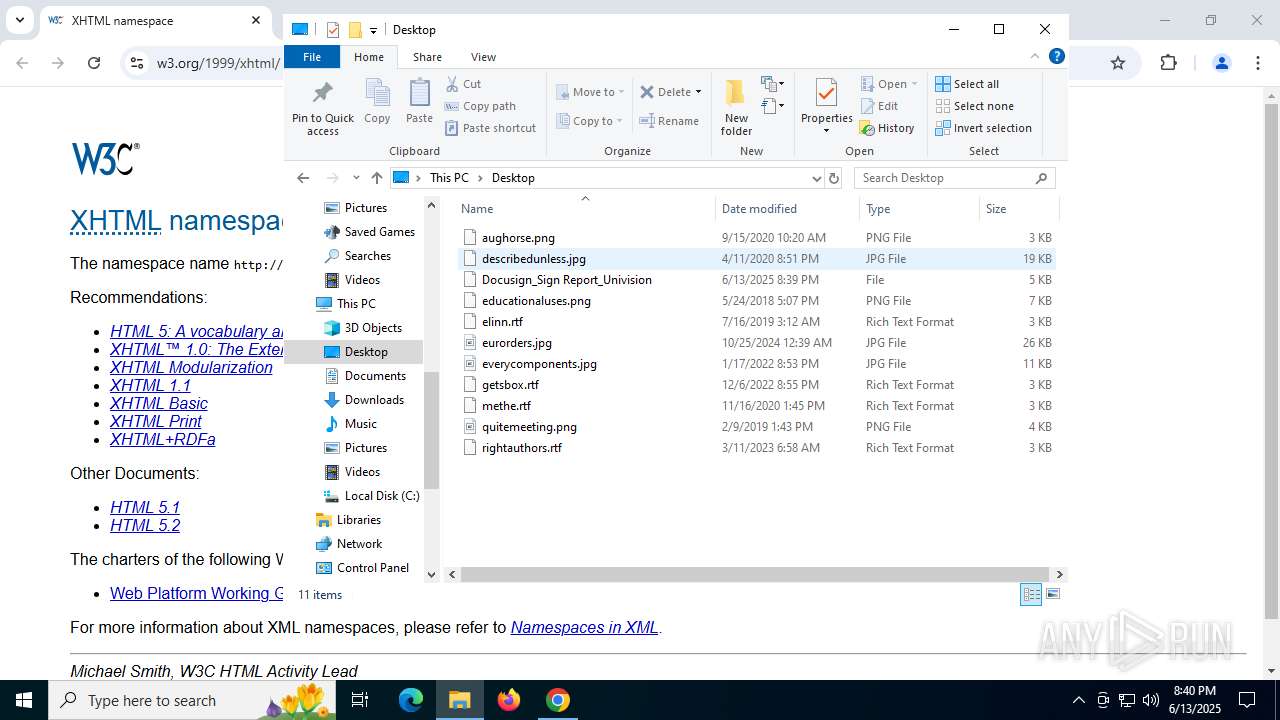This screenshot has height=720, width=1280.
Task: Open Explorer help question mark
Action: pyautogui.click(x=1056, y=56)
